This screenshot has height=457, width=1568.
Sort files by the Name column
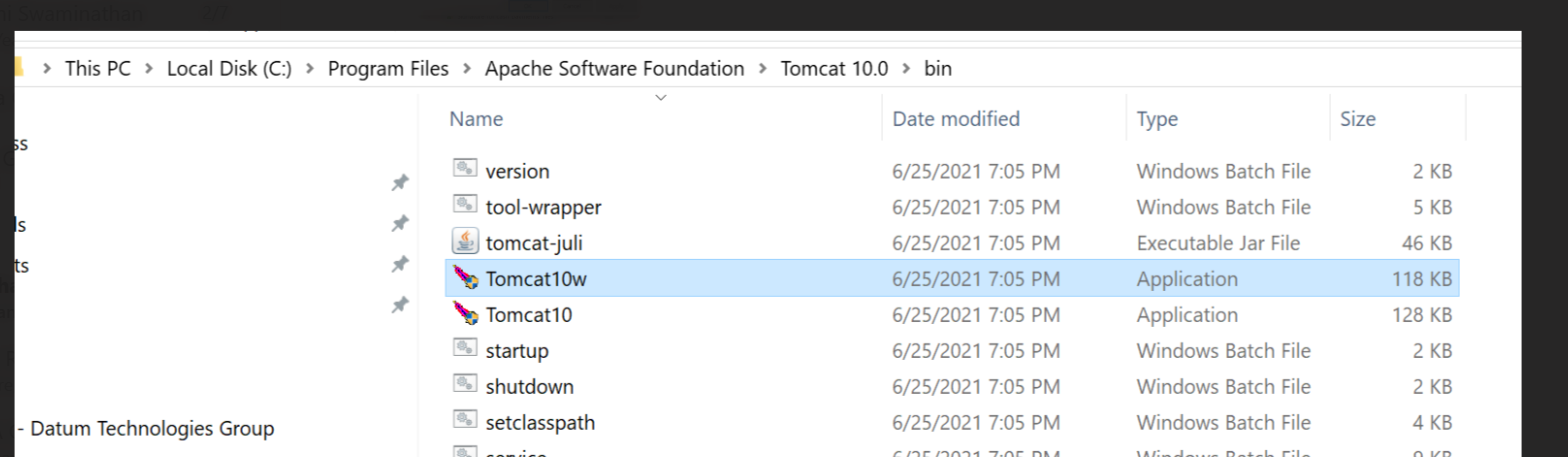[x=476, y=119]
